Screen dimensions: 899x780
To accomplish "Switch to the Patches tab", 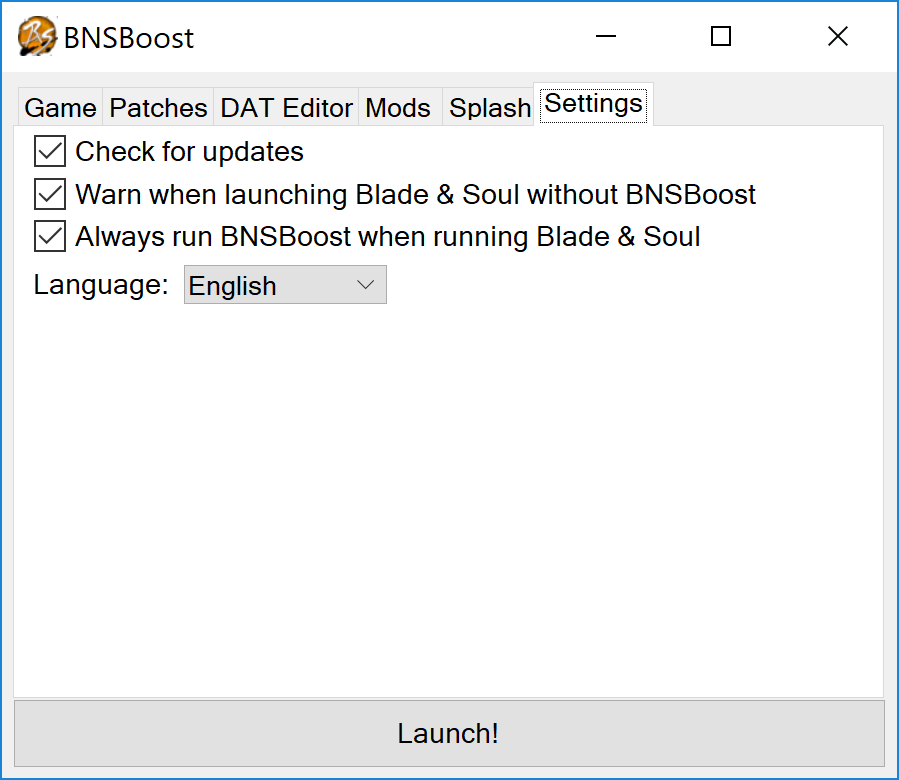I will (158, 107).
